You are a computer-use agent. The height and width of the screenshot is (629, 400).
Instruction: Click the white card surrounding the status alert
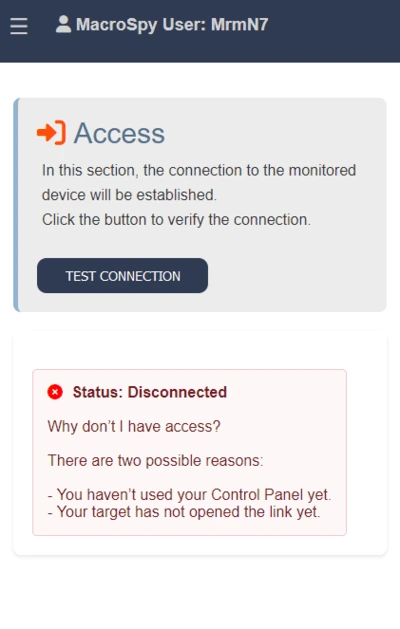[367, 443]
